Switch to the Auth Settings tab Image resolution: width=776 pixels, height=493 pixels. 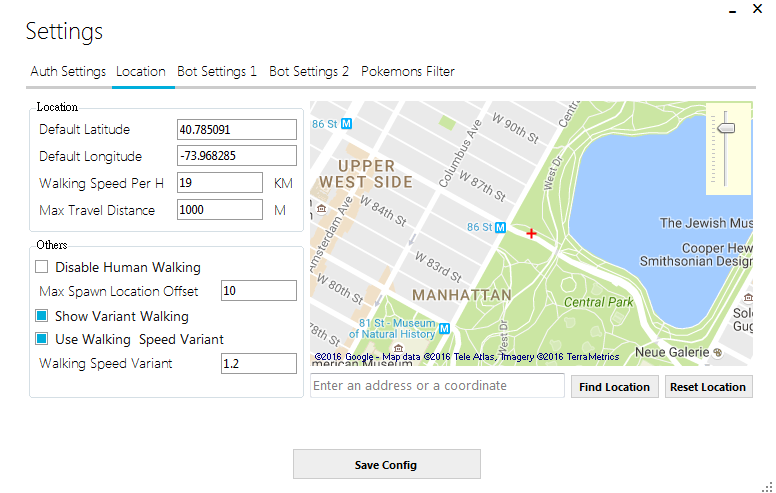point(68,72)
